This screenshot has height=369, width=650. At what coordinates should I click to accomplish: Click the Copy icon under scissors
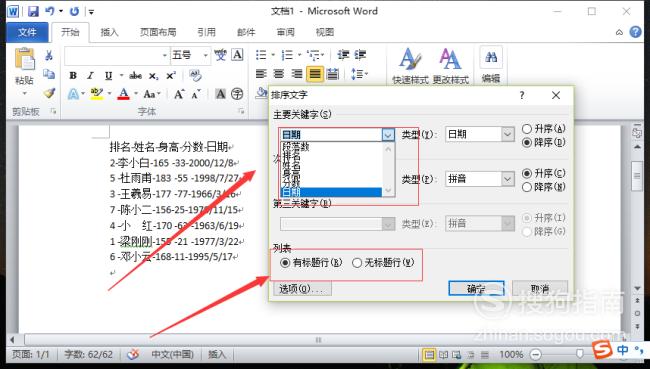(x=49, y=74)
